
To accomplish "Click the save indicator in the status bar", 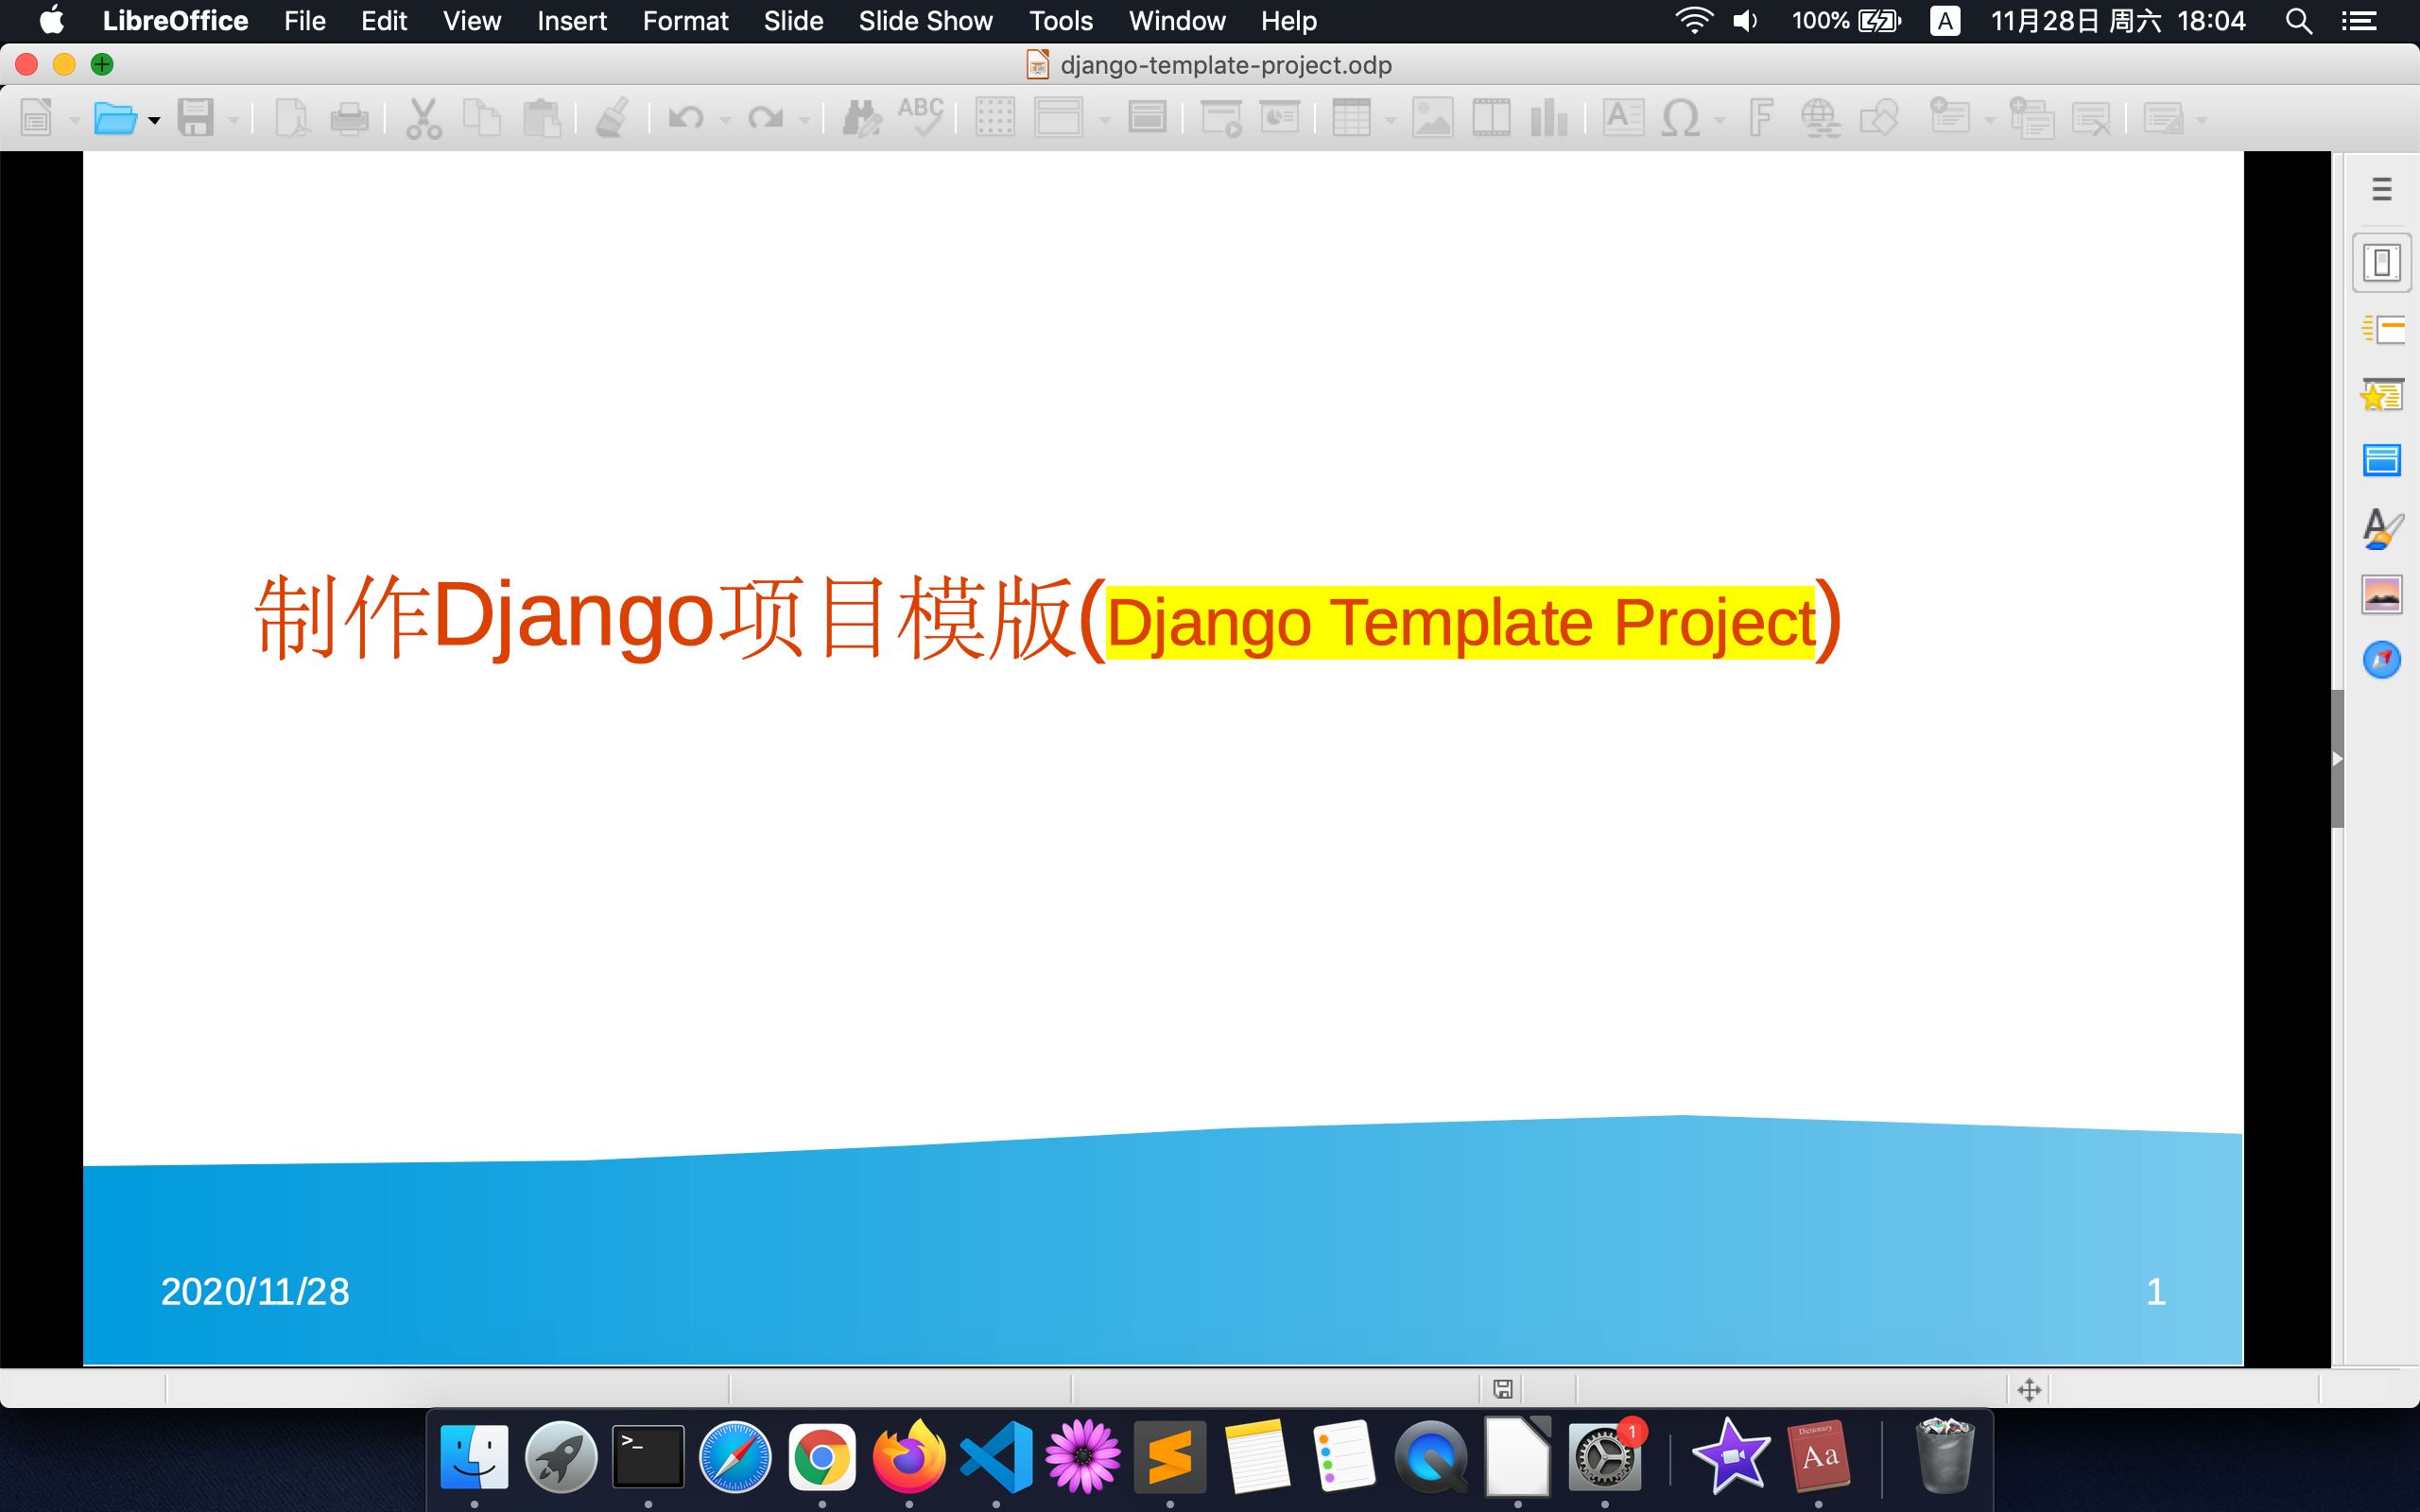I will click(x=1503, y=1388).
